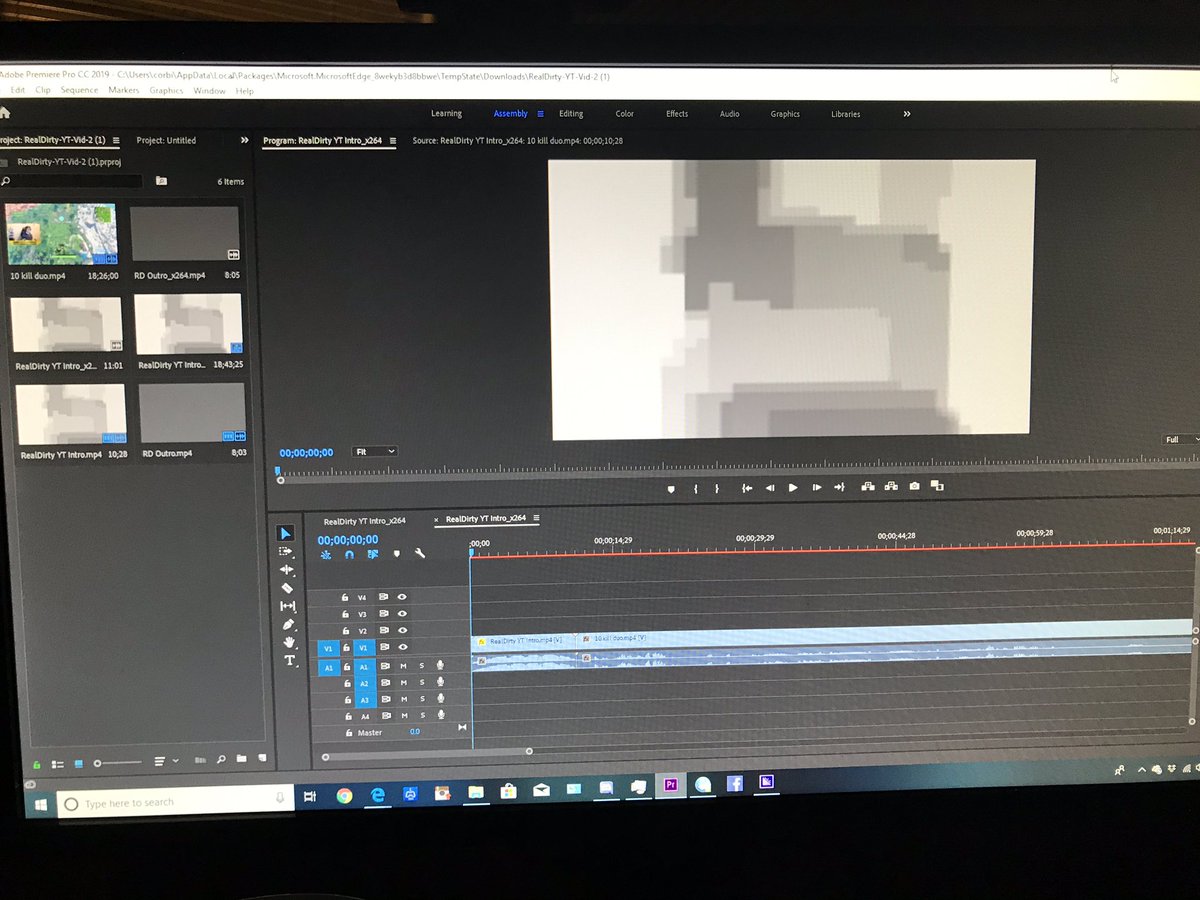The height and width of the screenshot is (900, 1200).
Task: Open timeline sequence panel menu
Action: [x=536, y=518]
